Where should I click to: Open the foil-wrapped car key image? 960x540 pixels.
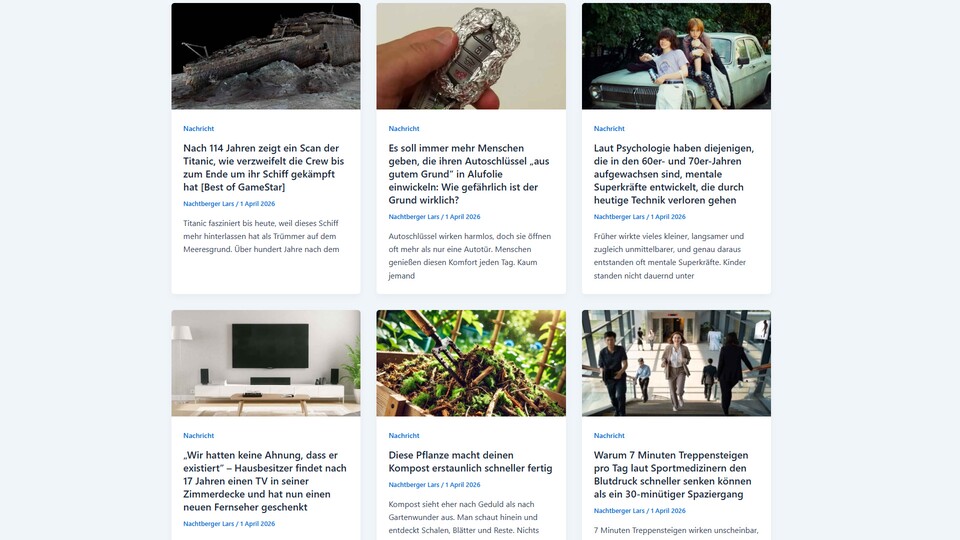[x=471, y=56]
